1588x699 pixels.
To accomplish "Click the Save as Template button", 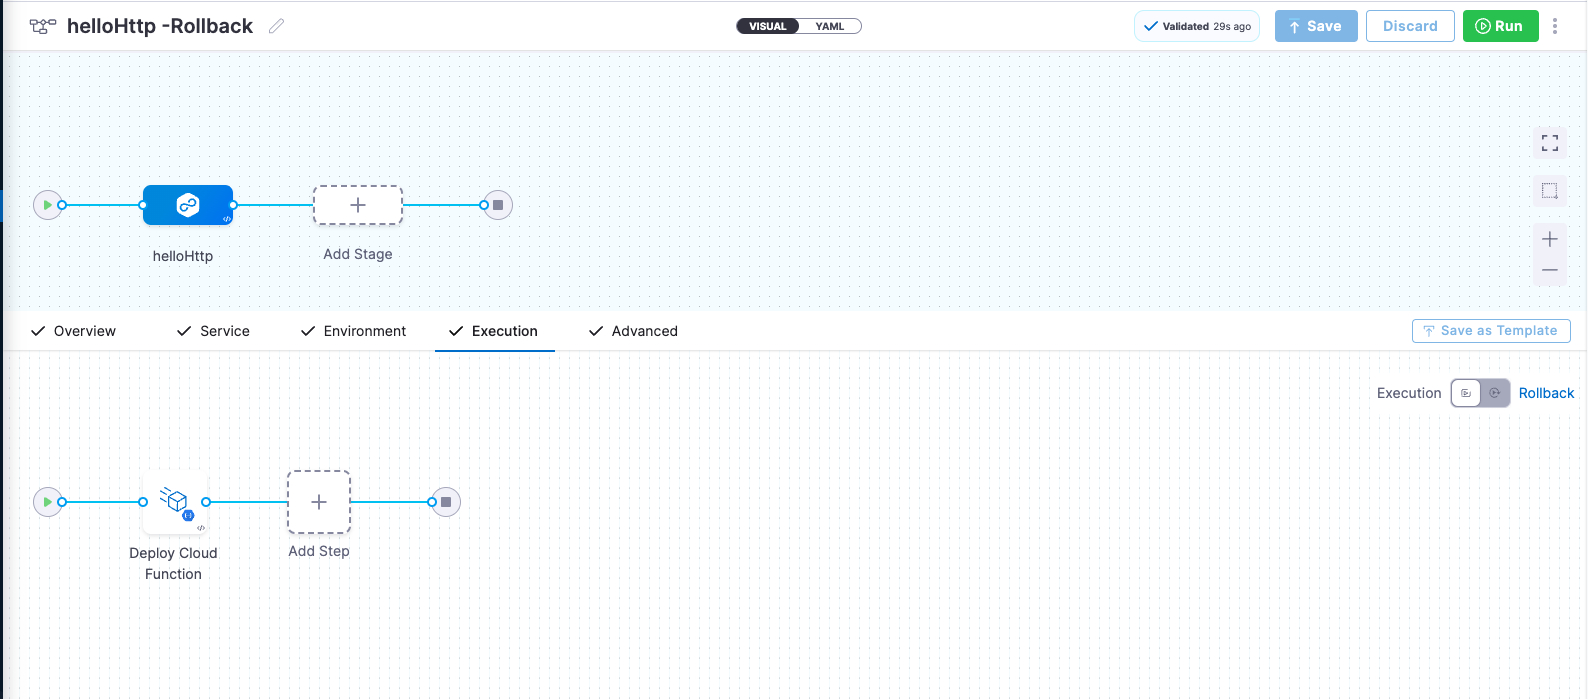I will (x=1491, y=331).
